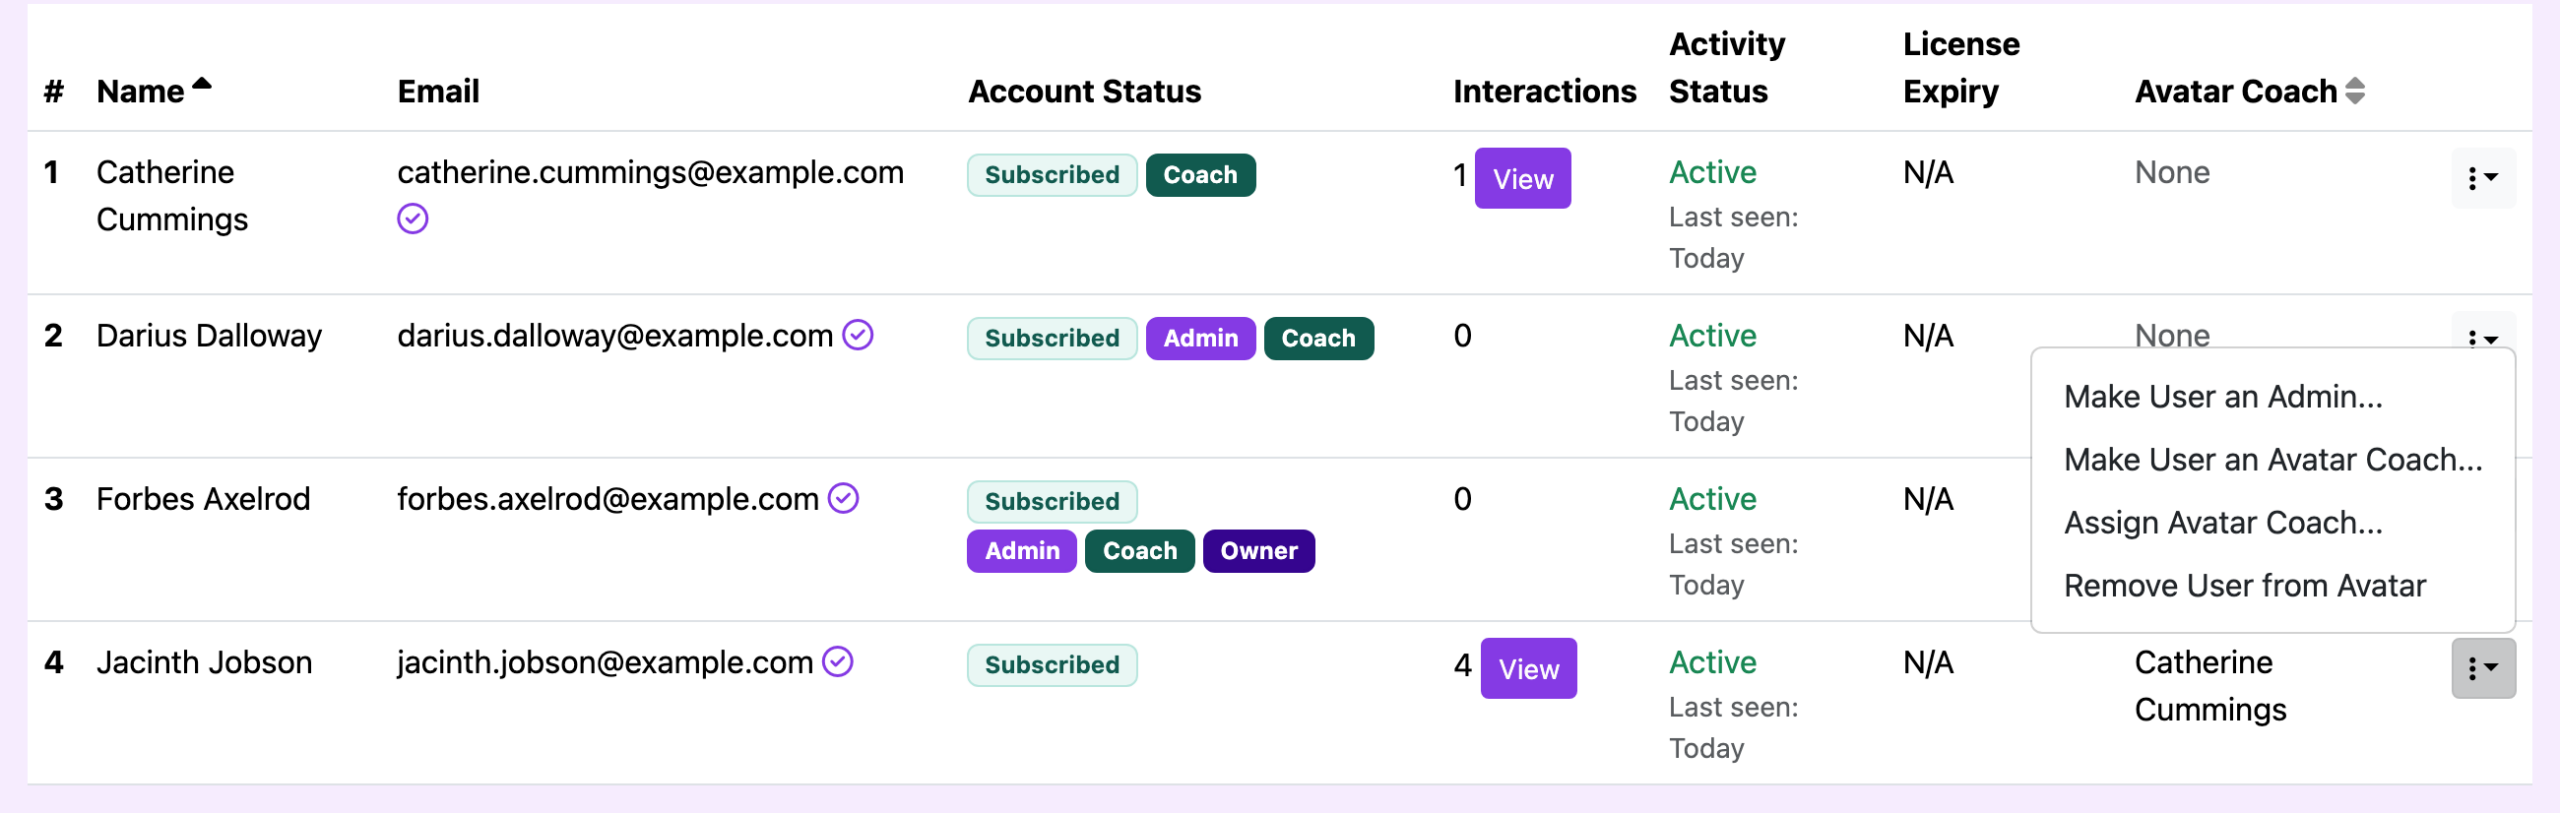The image size is (2560, 813).
Task: Click the Activity Status column header
Action: click(1727, 67)
